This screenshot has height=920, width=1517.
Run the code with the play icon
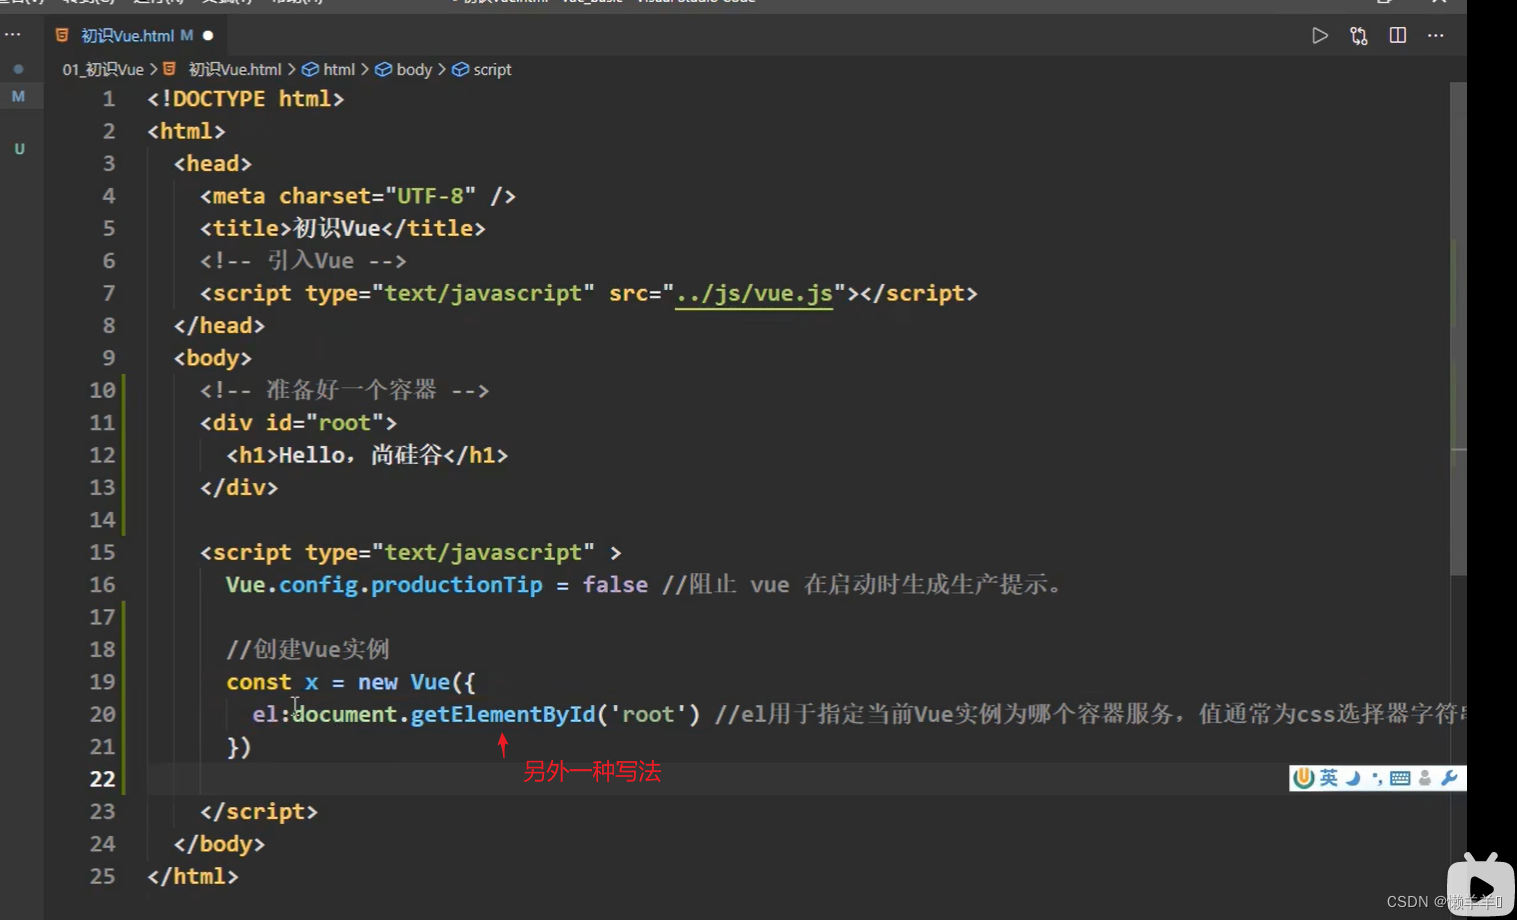pos(1320,36)
